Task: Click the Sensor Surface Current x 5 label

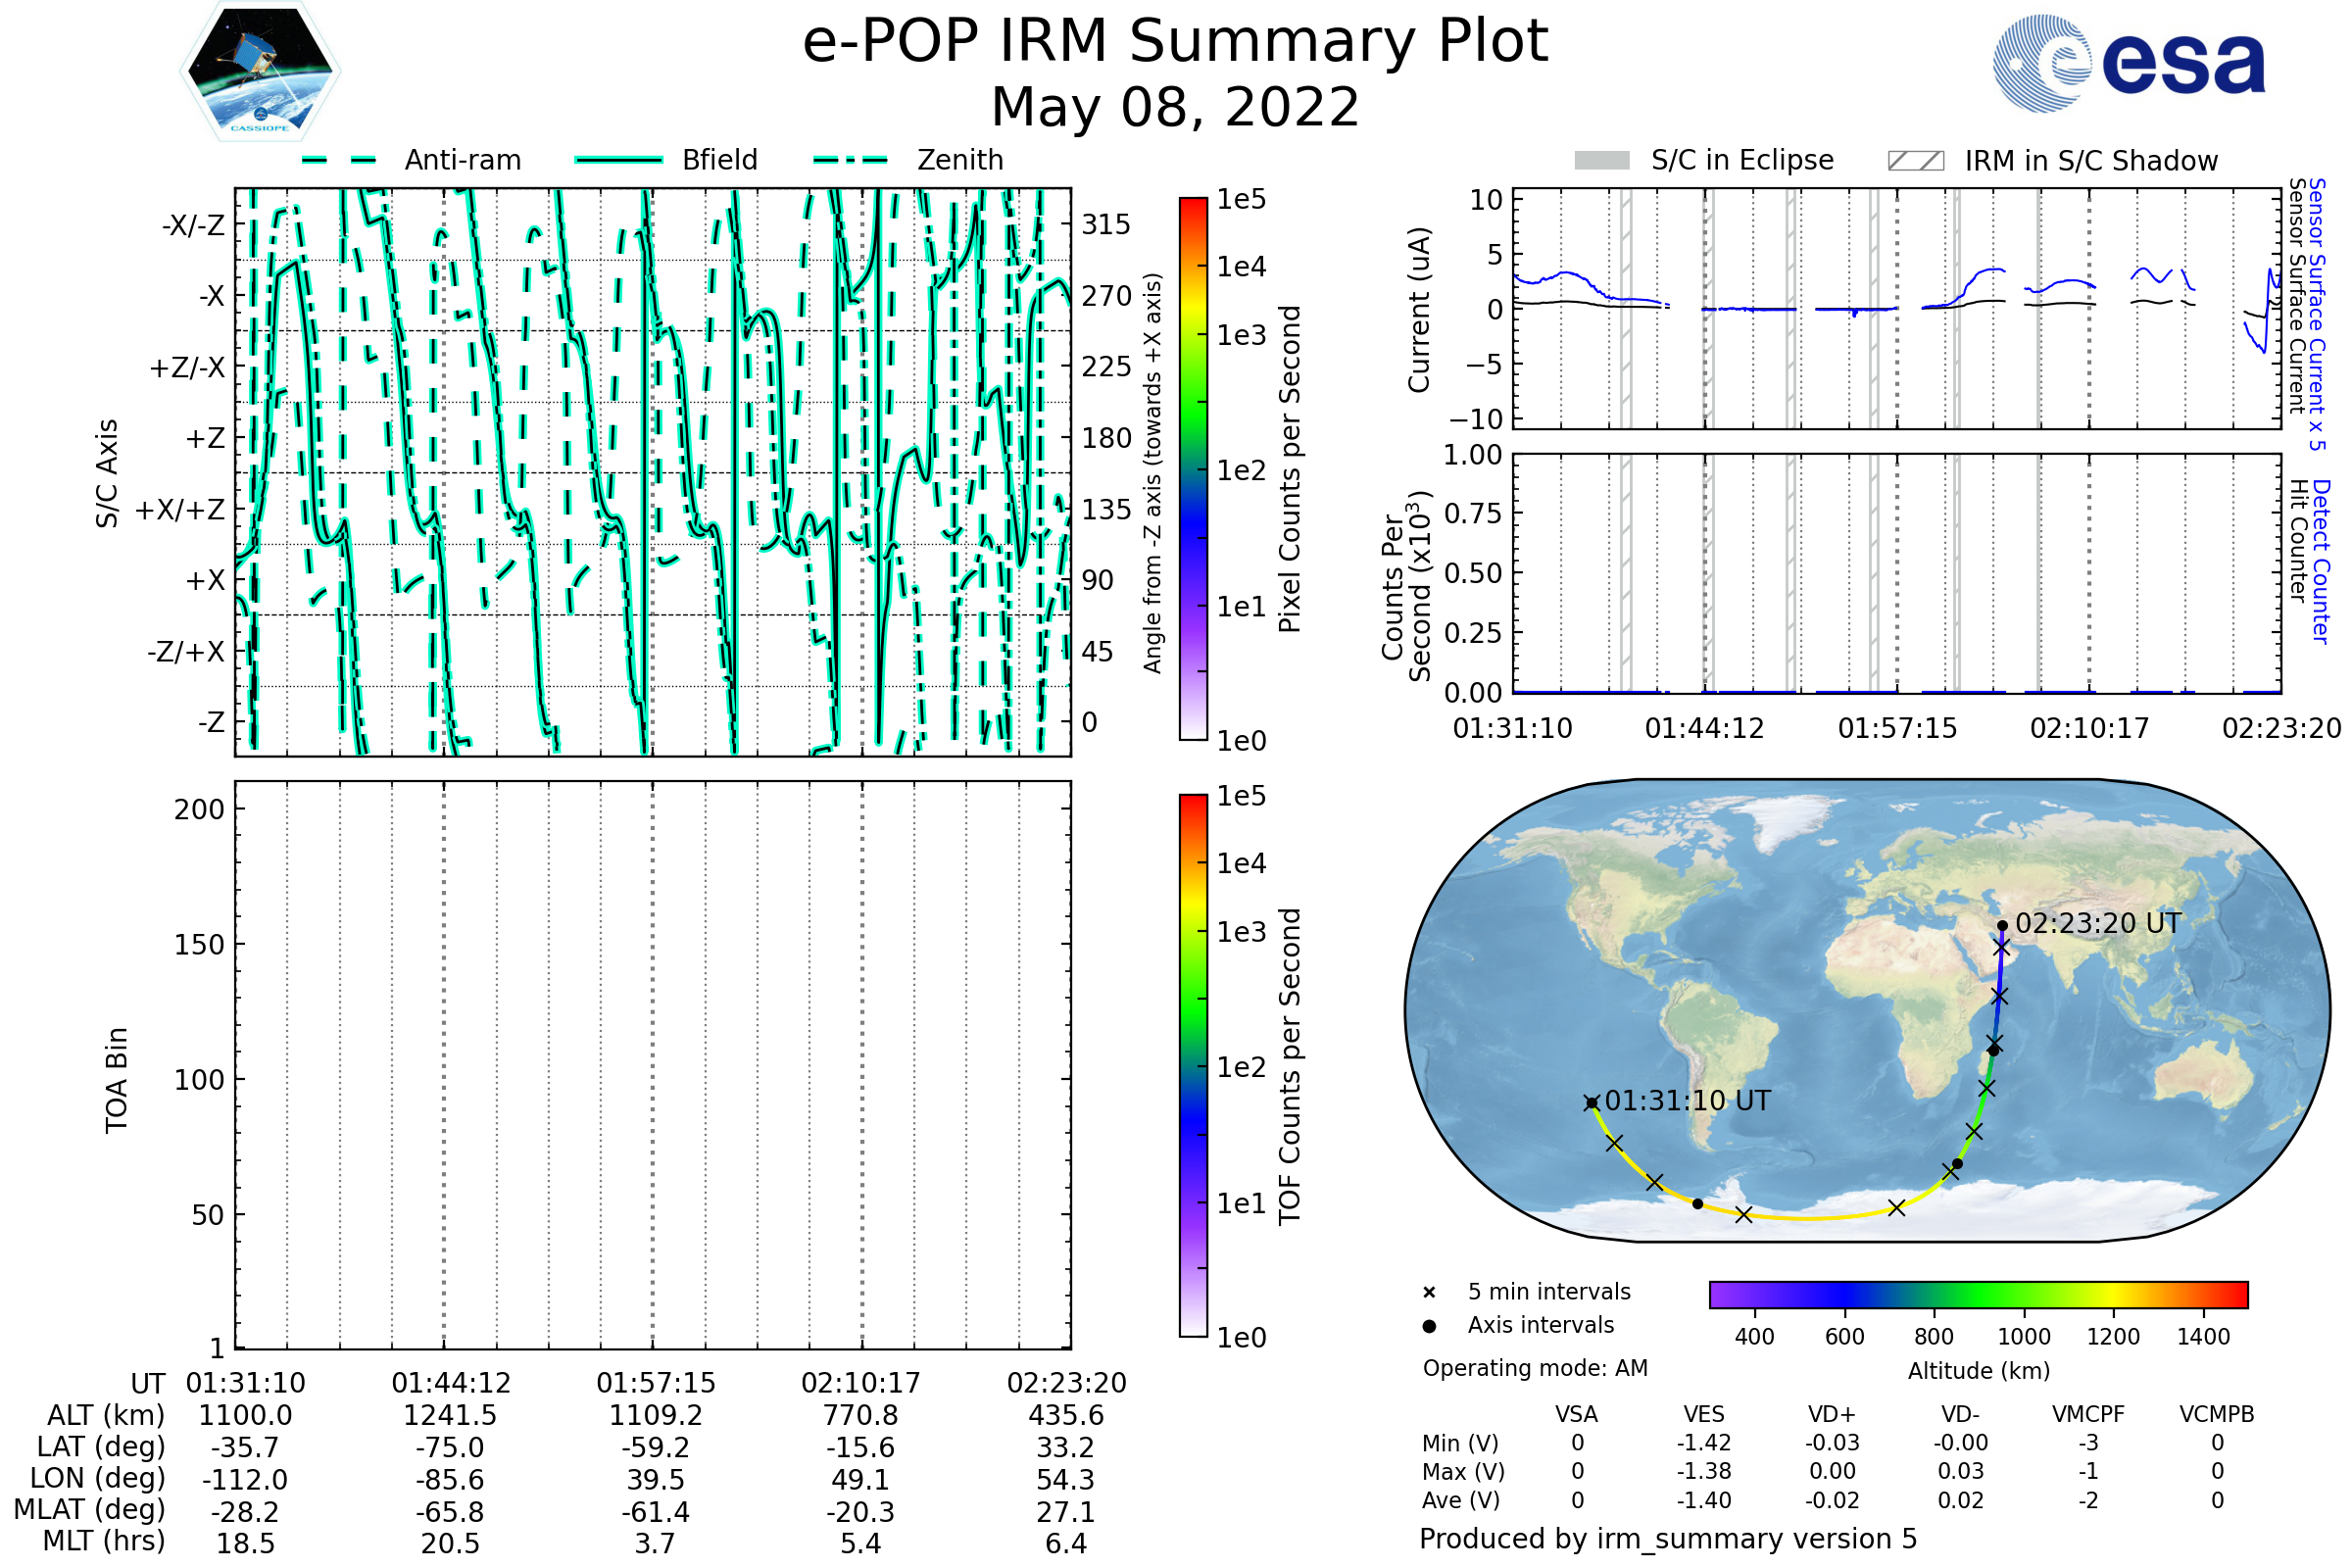Action: (x=2316, y=313)
